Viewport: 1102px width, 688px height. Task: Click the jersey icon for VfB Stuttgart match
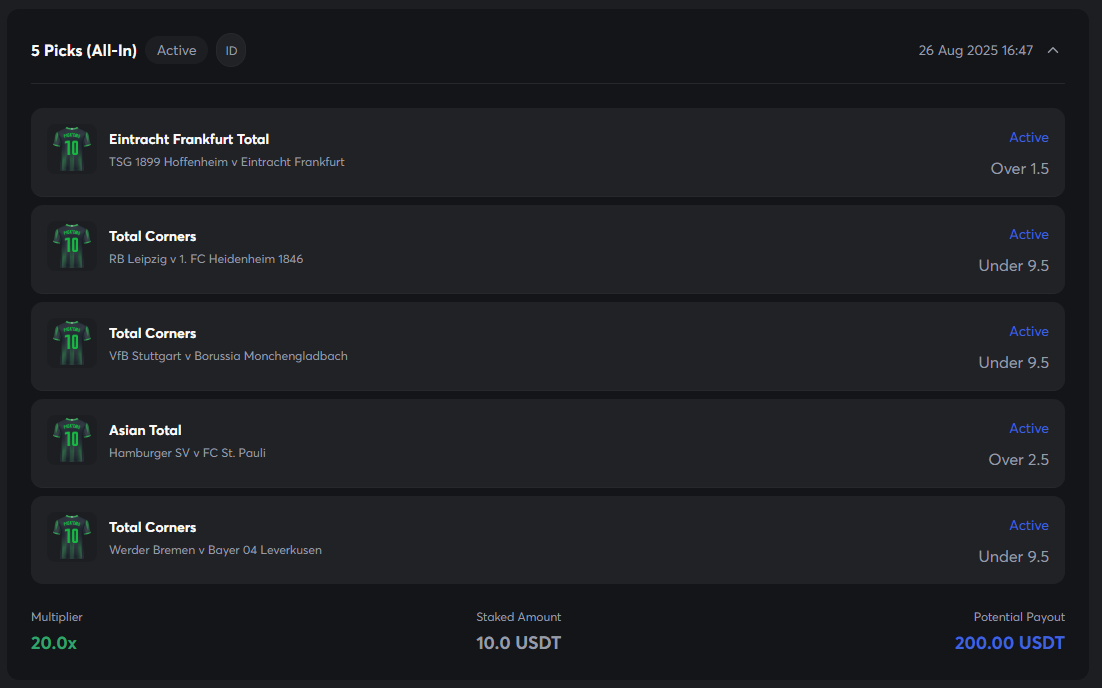pos(71,343)
